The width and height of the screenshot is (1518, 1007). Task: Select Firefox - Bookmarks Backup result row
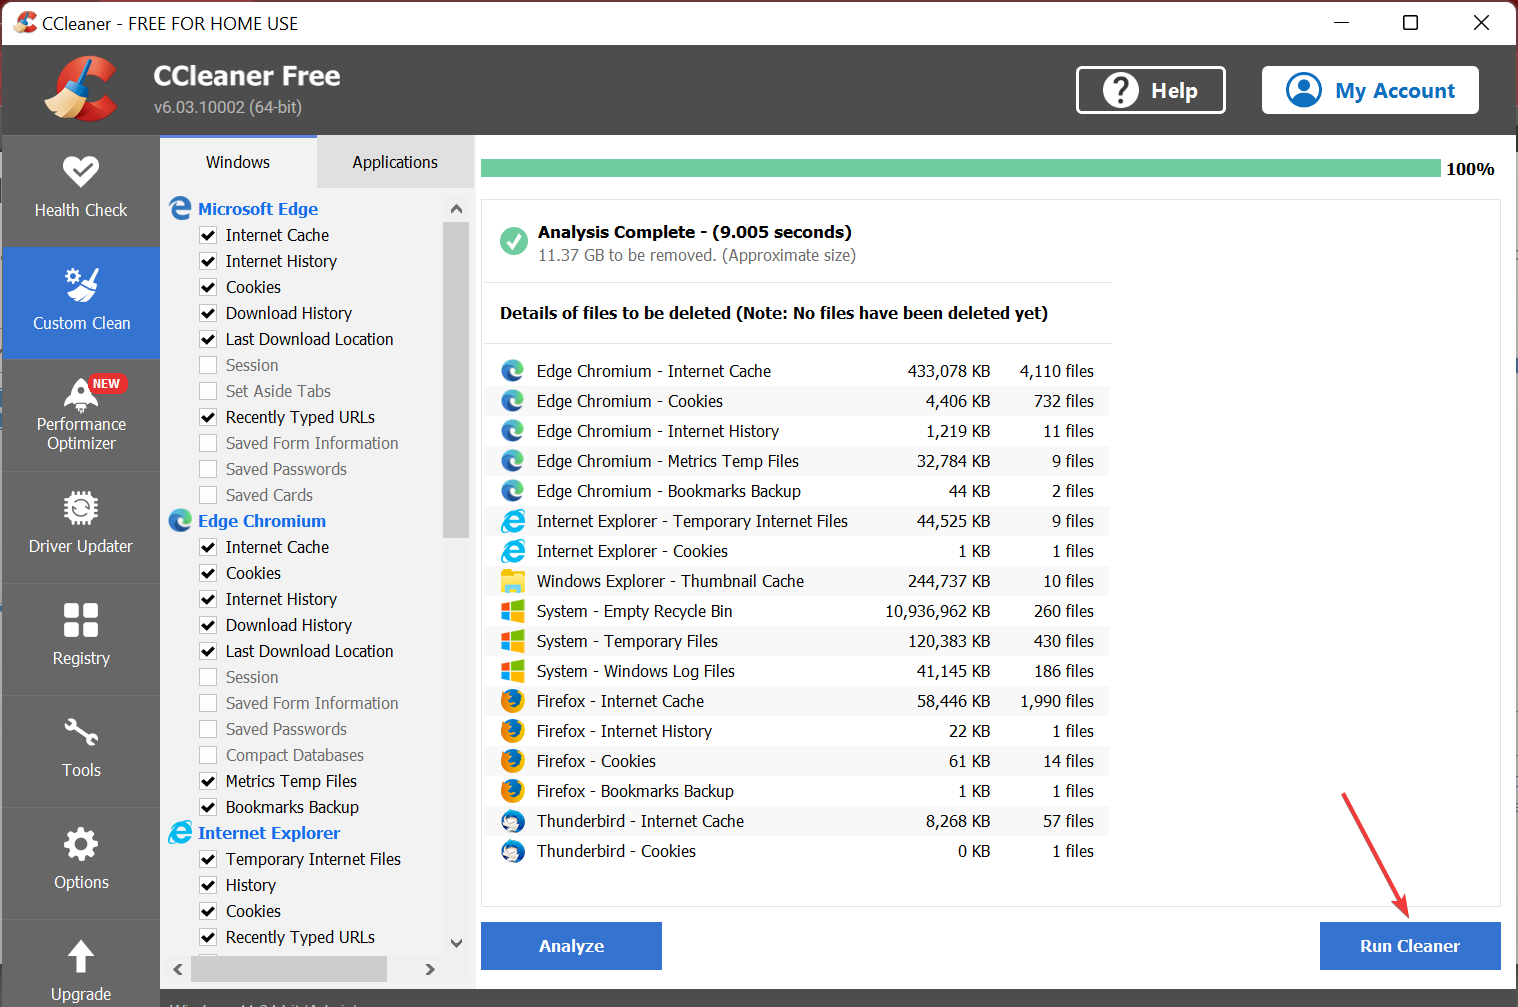[x=797, y=791]
